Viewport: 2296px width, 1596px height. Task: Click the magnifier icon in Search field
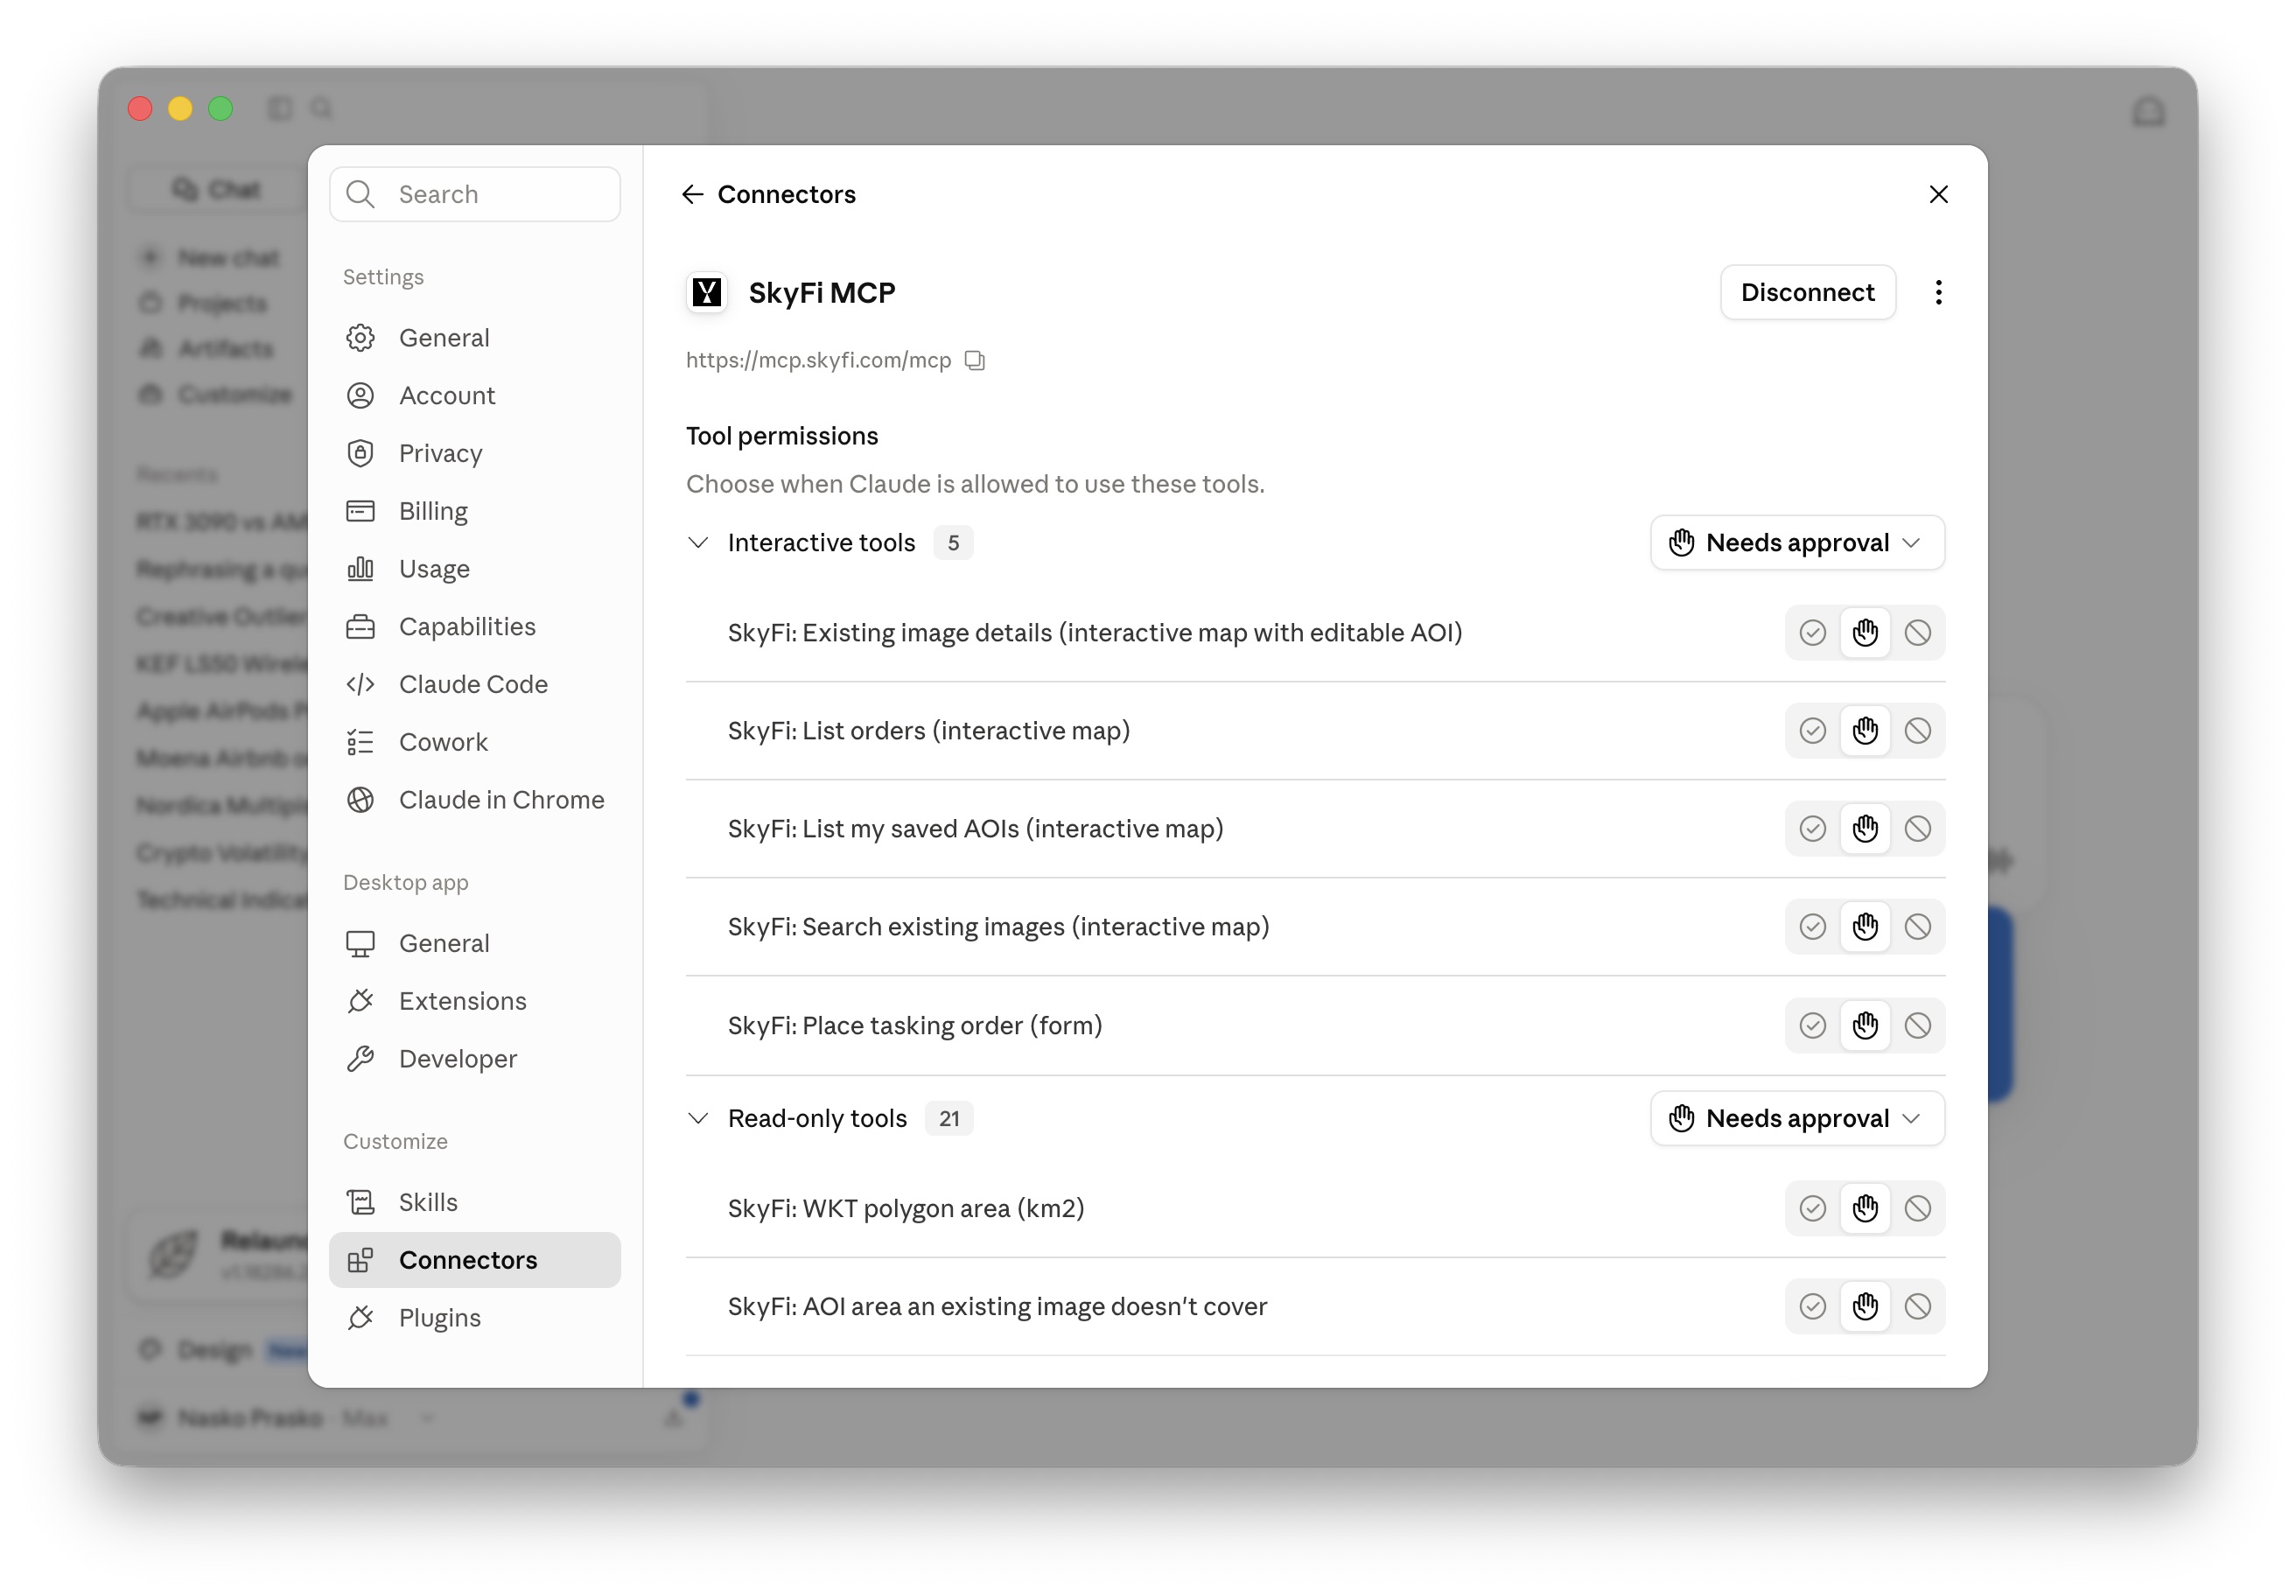(360, 194)
